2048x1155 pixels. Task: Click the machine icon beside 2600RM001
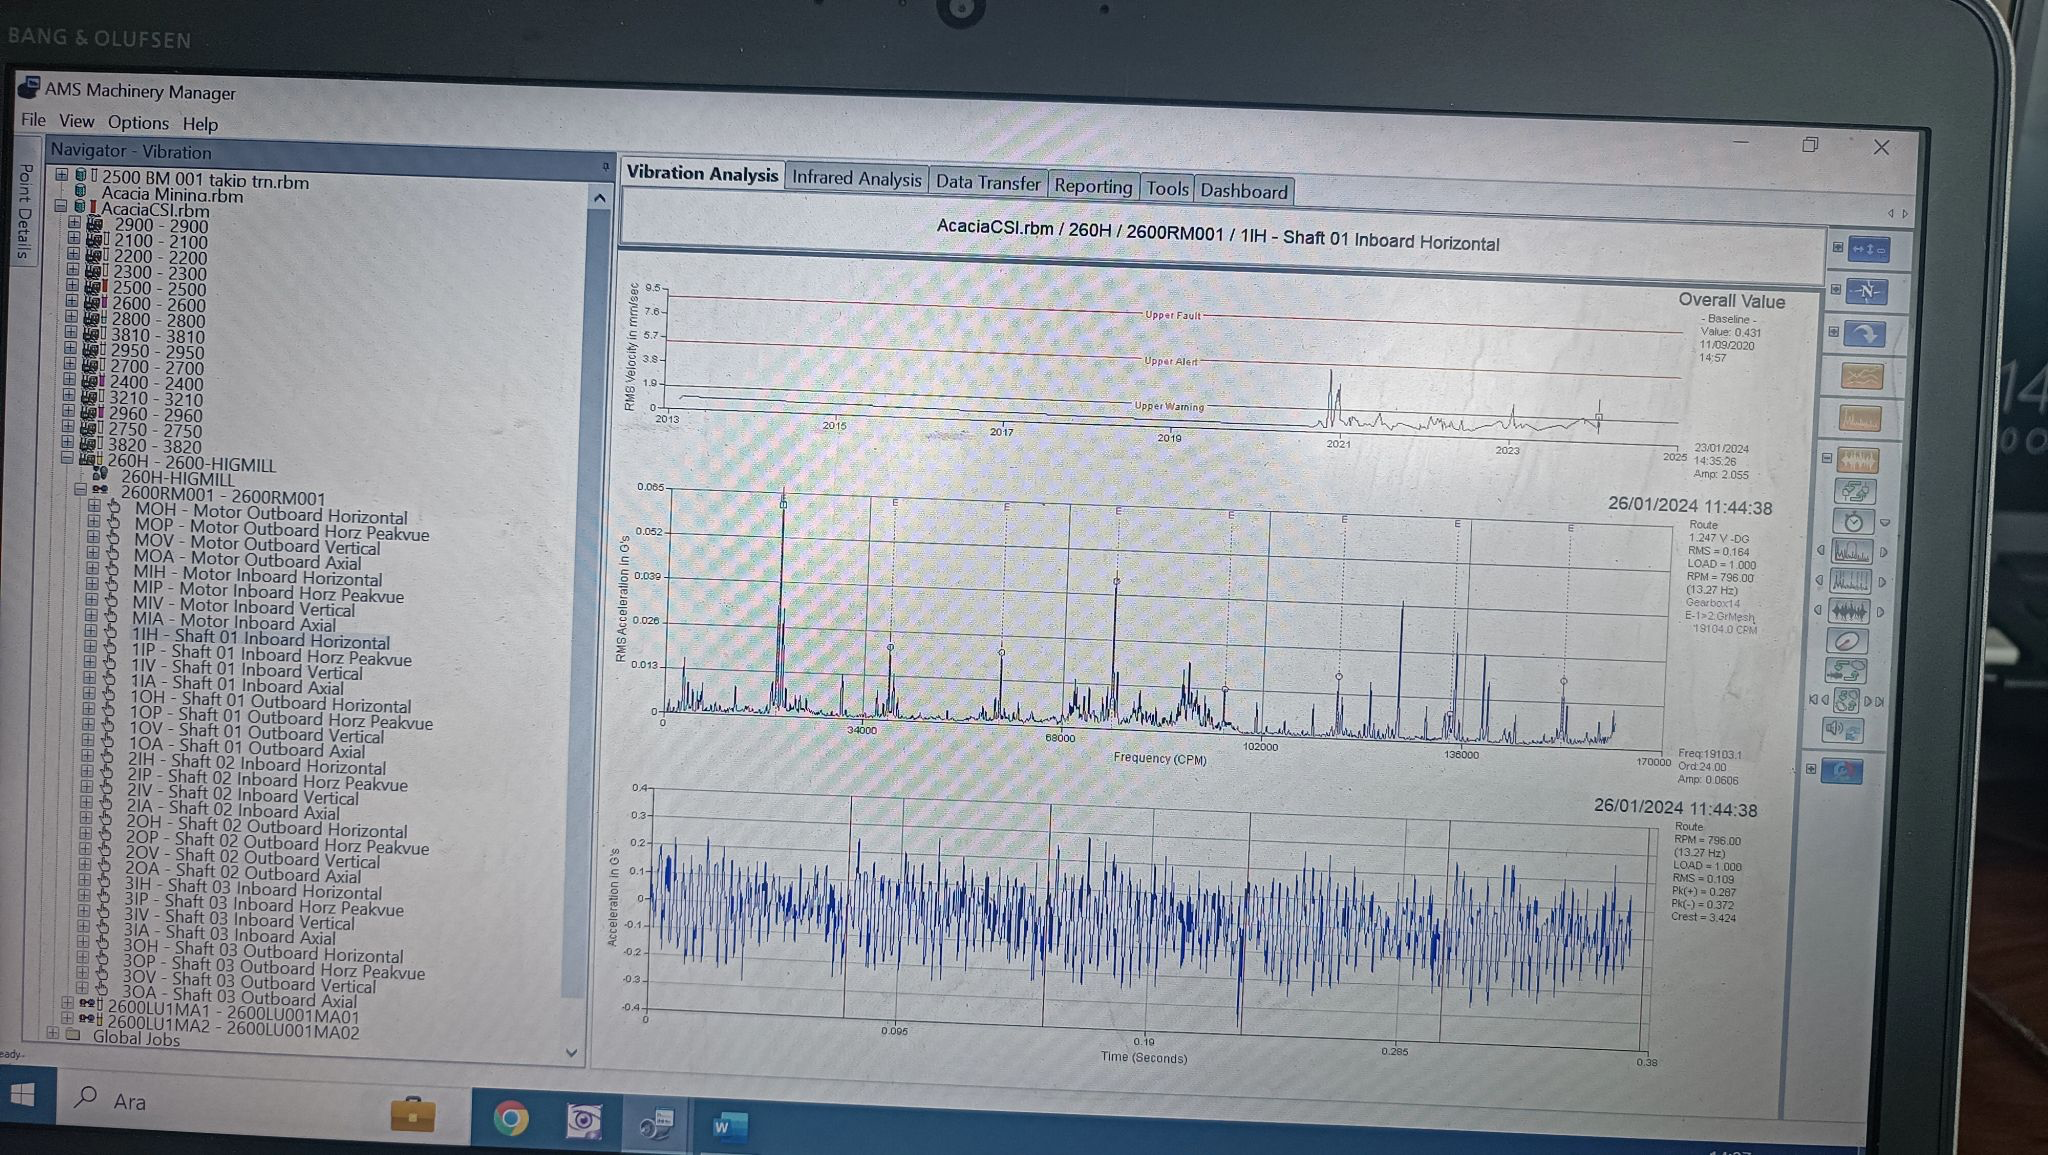100,491
